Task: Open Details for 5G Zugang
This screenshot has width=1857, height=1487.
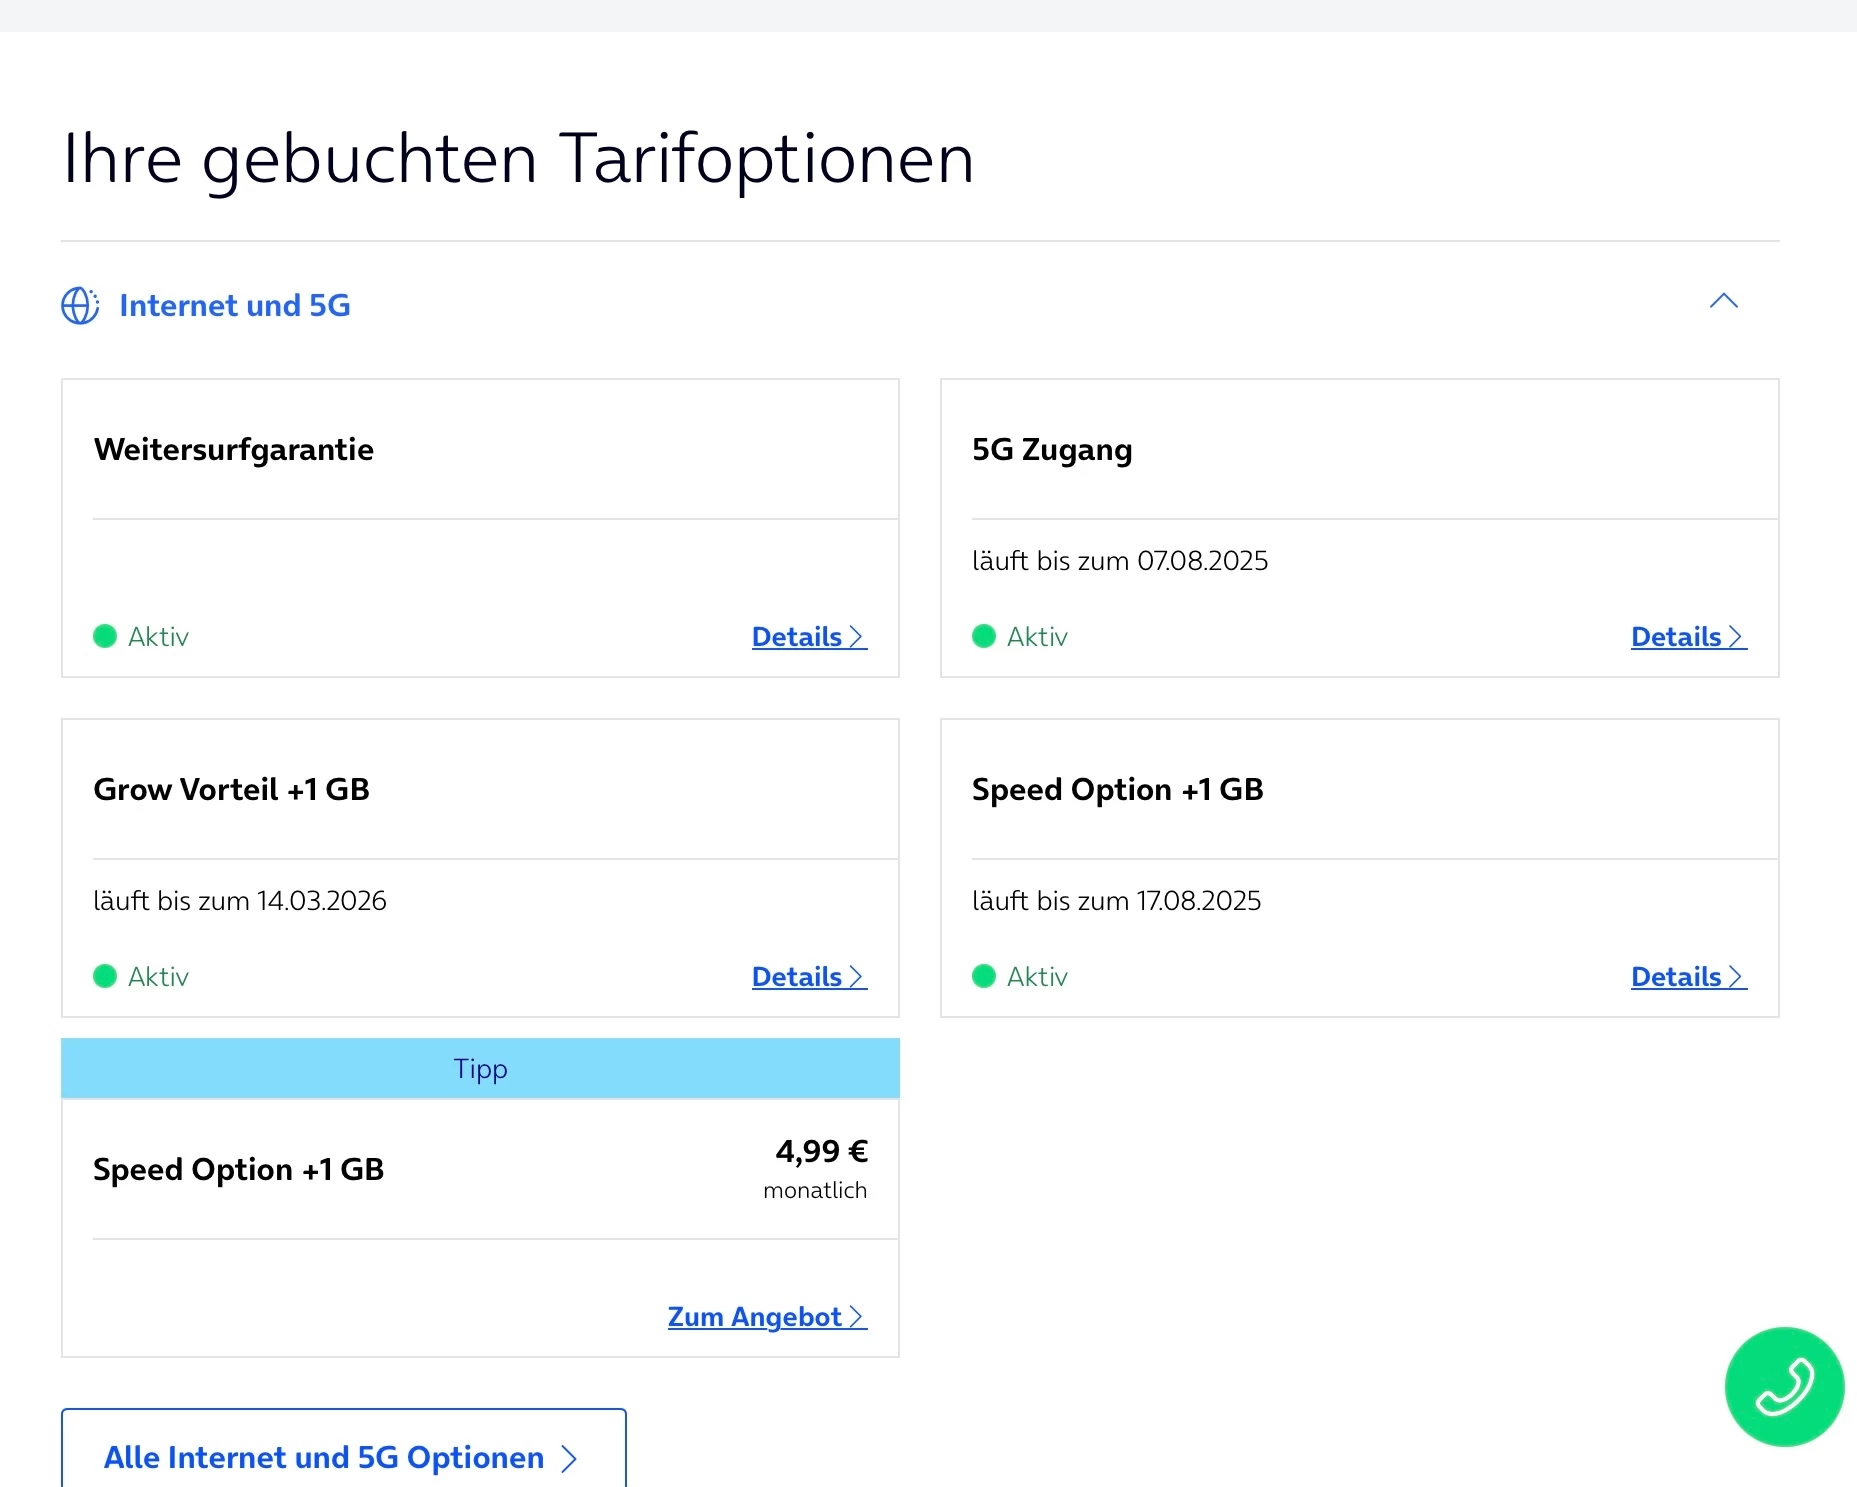Action: 1688,637
